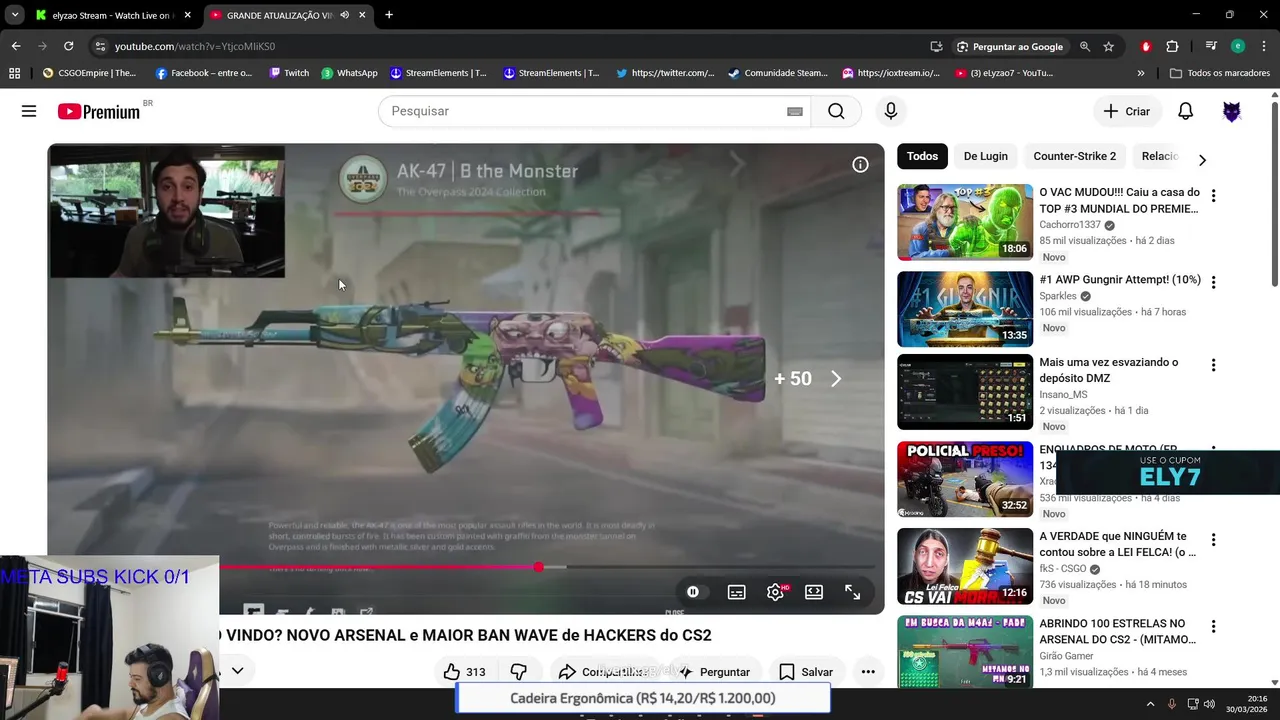
Task: Show hidden bookmarks with the double chevron
Action: (1141, 73)
